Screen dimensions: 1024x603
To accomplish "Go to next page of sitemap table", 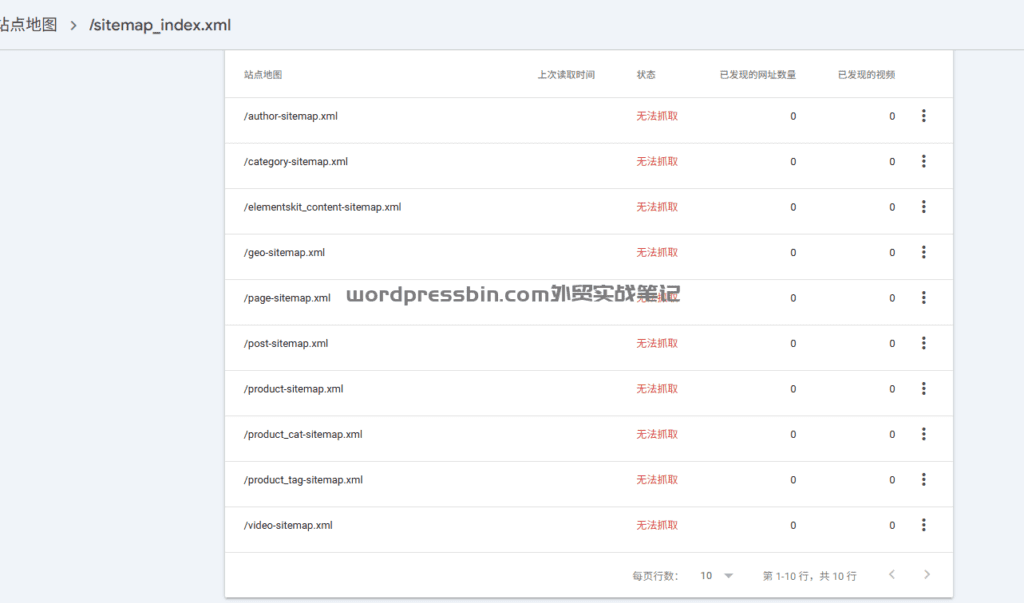I will point(927,575).
